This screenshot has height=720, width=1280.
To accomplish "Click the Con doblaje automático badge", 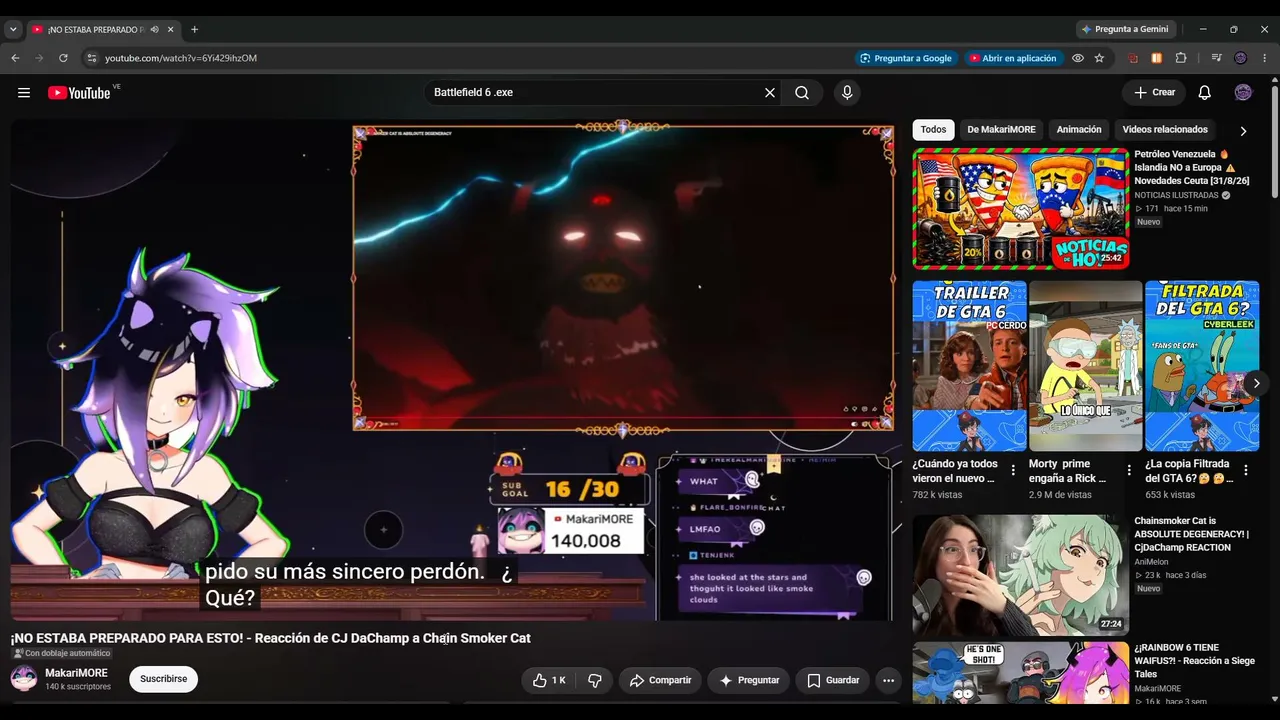I will [x=62, y=653].
